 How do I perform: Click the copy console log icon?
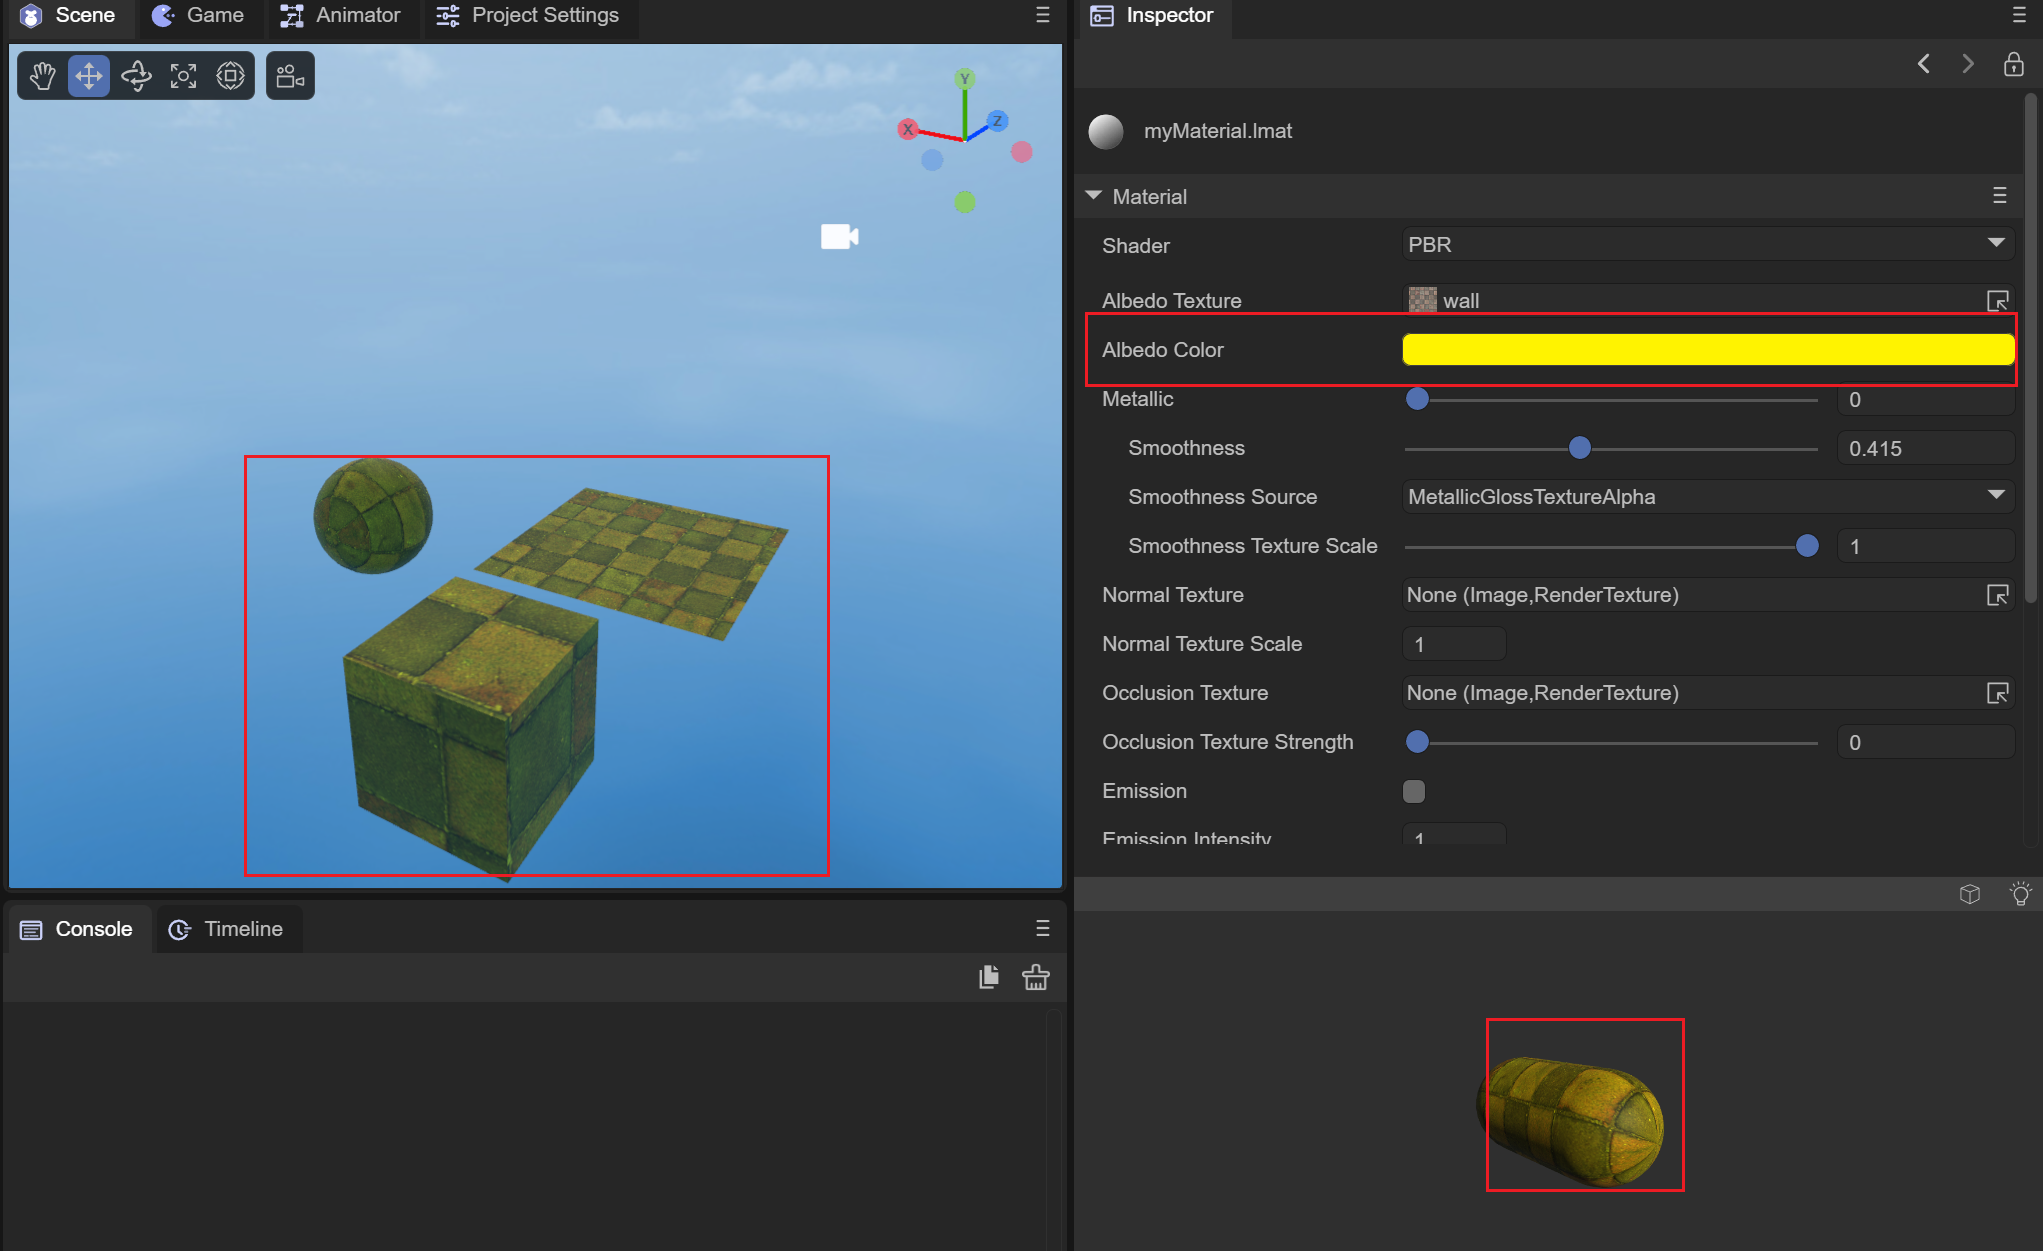[x=988, y=977]
